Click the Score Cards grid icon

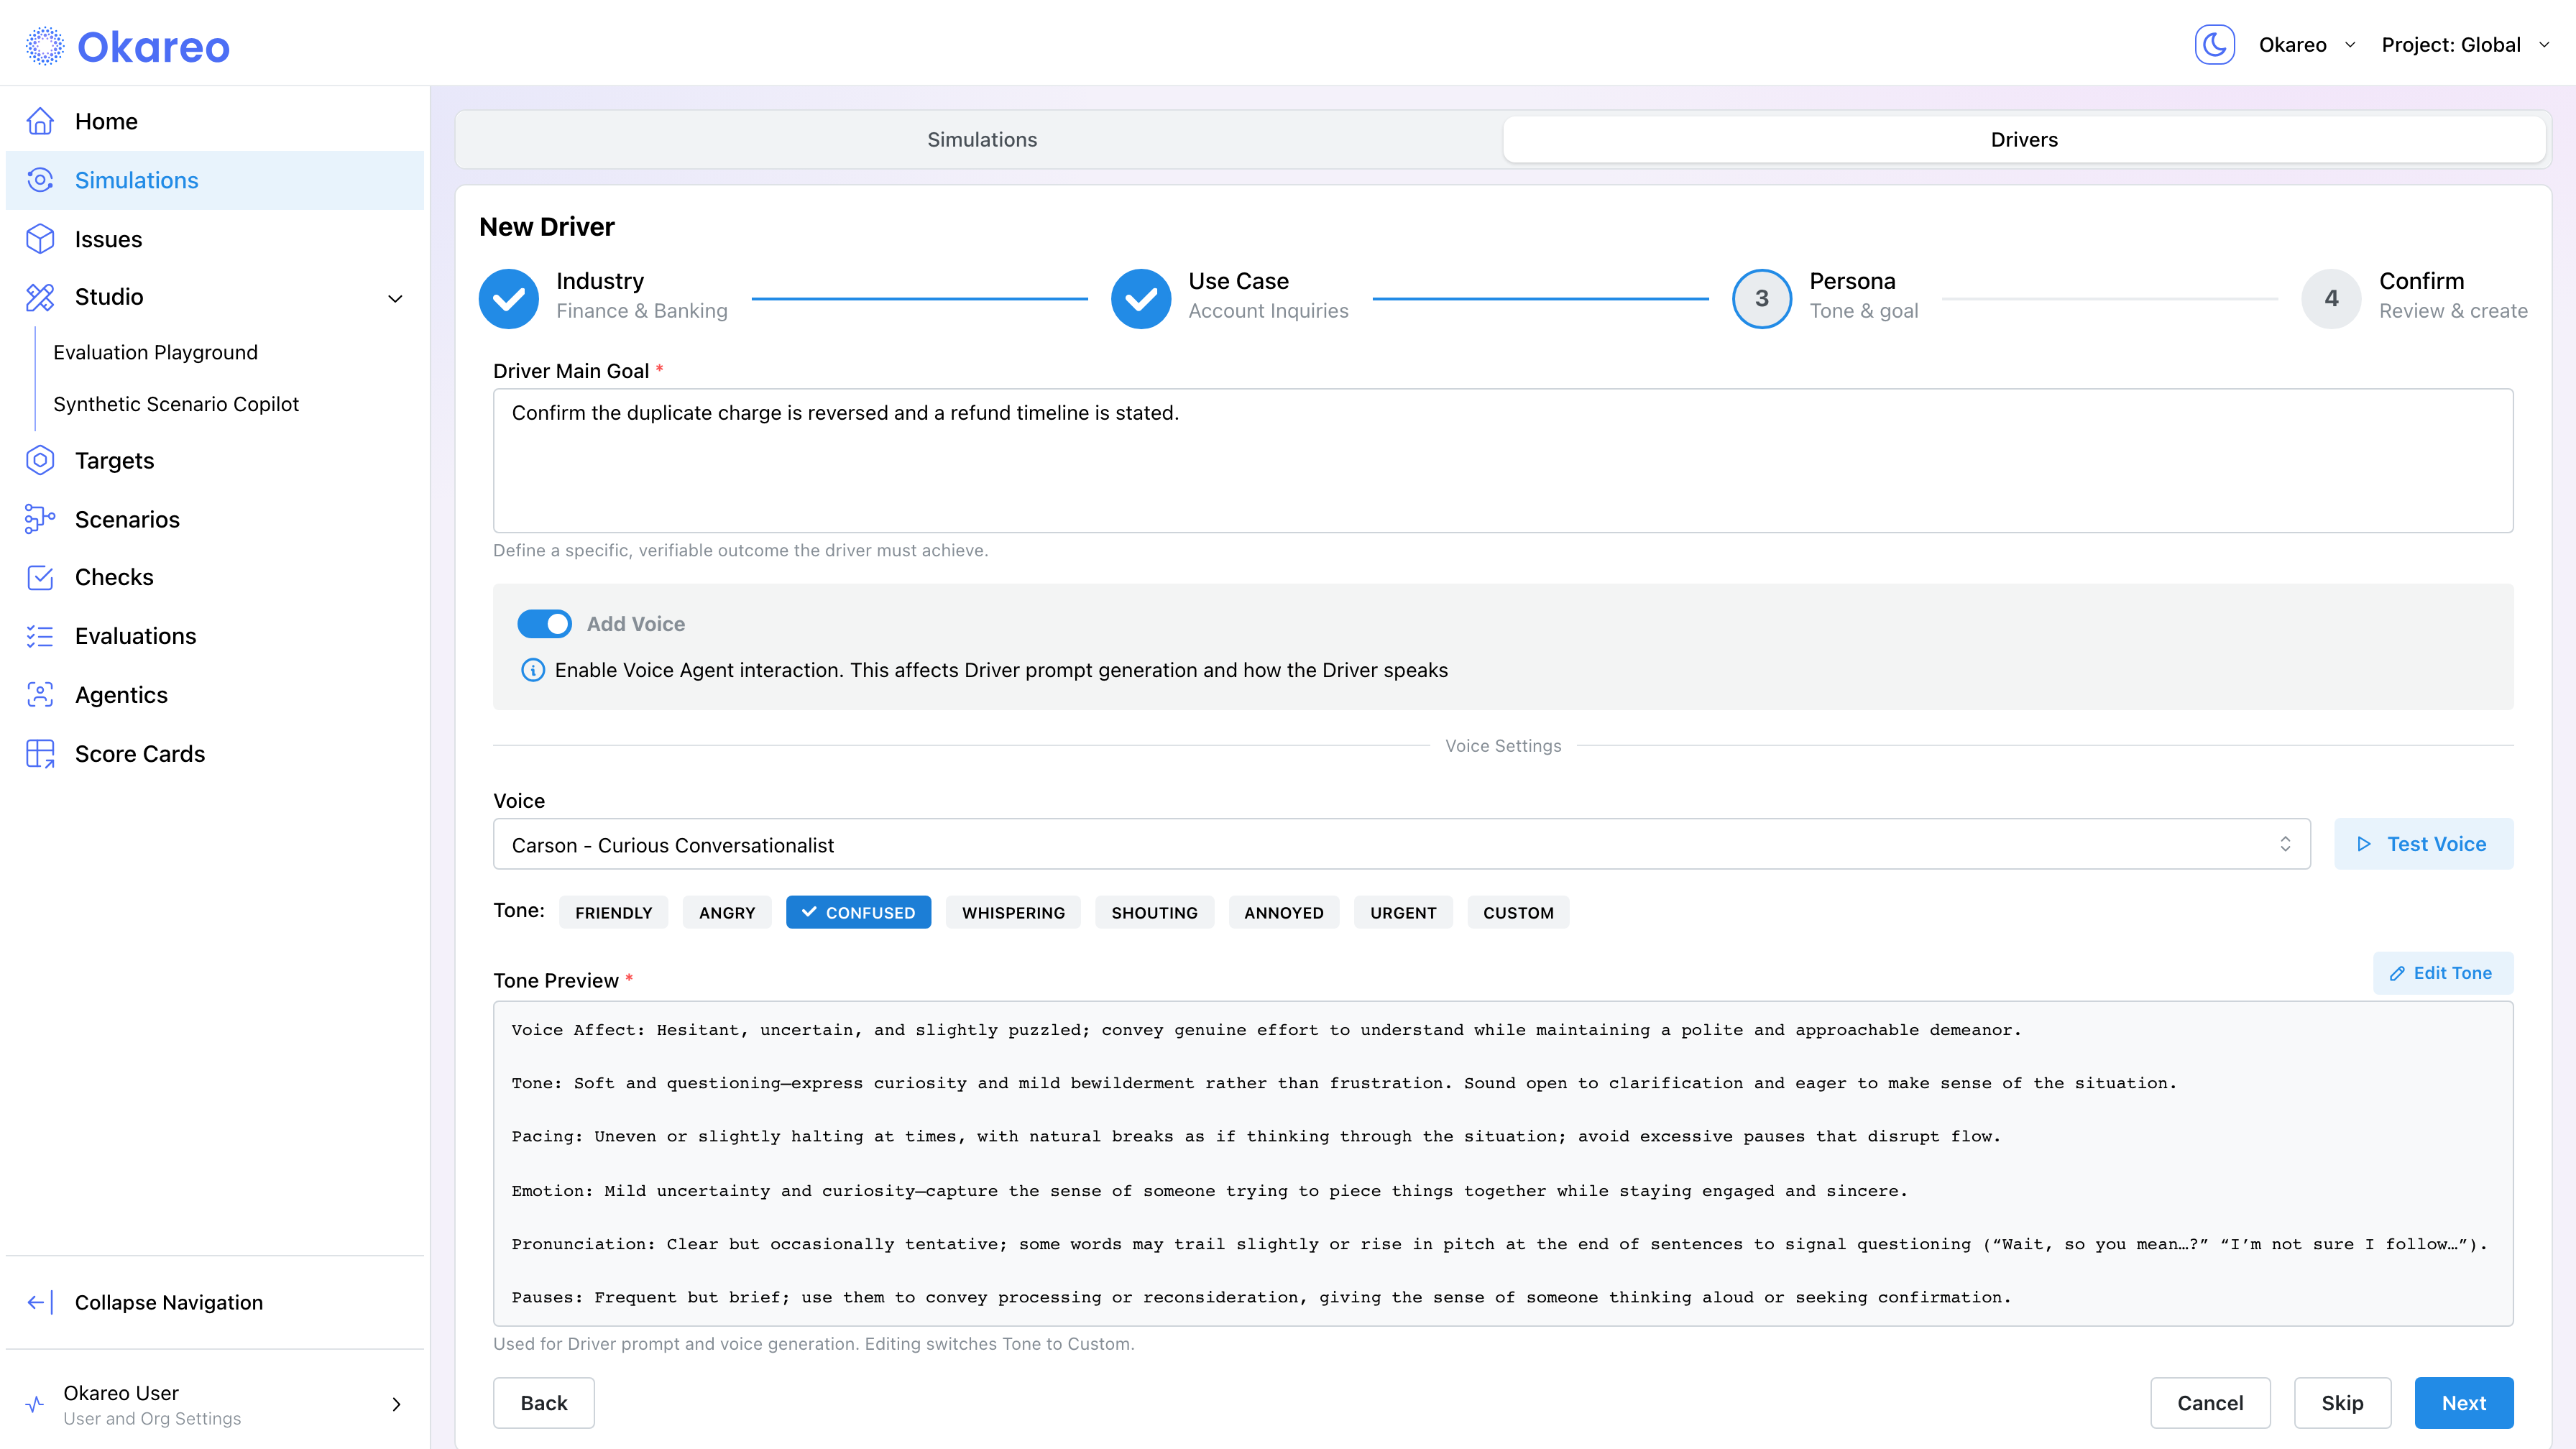40,754
